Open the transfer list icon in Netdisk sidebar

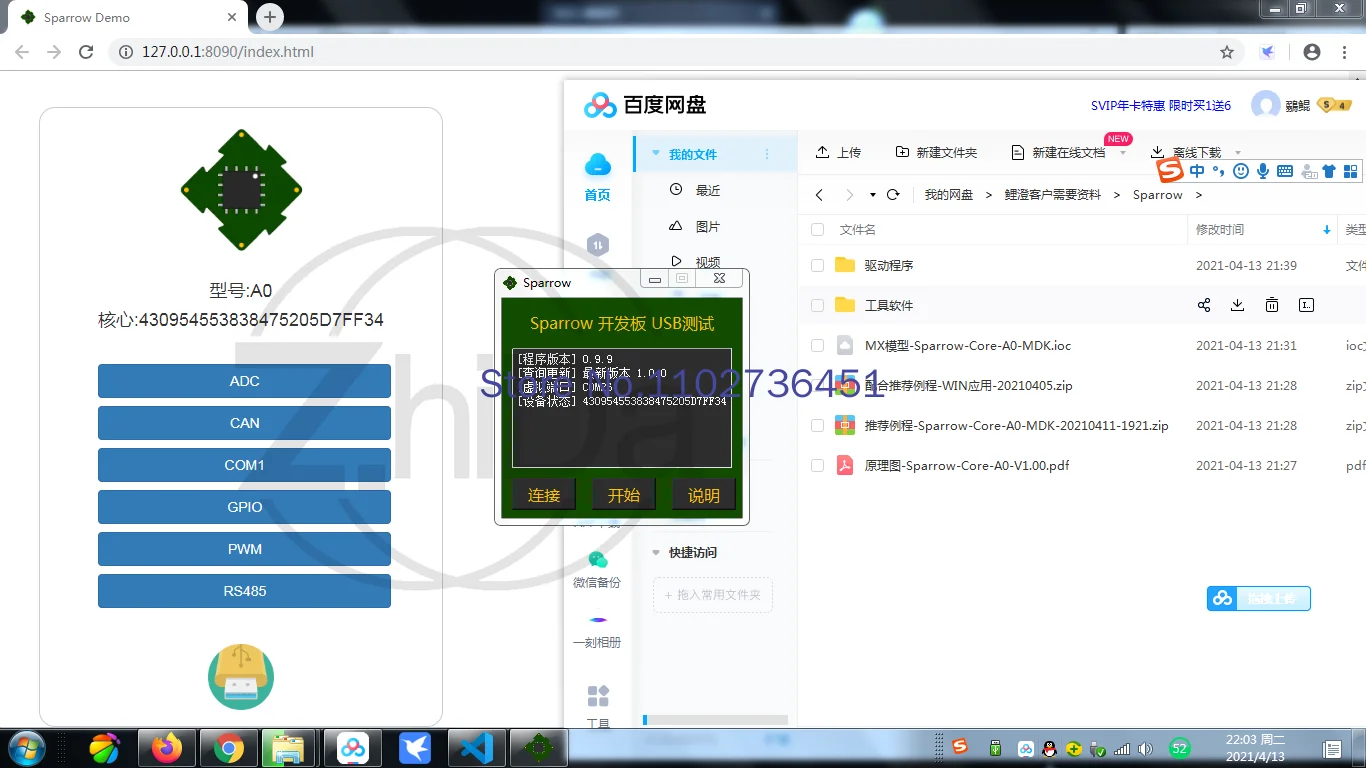pos(598,245)
